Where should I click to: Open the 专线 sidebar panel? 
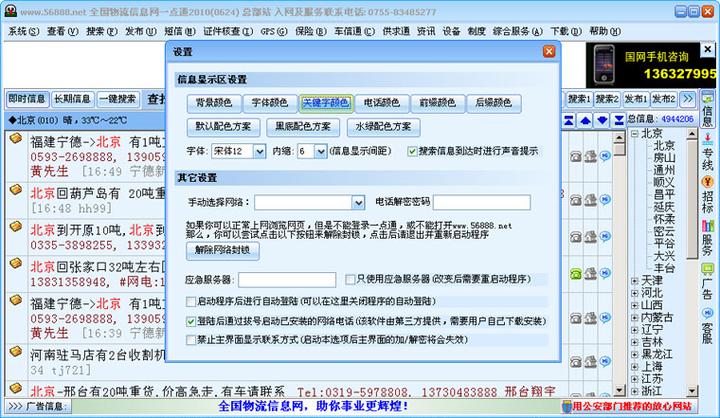707,152
